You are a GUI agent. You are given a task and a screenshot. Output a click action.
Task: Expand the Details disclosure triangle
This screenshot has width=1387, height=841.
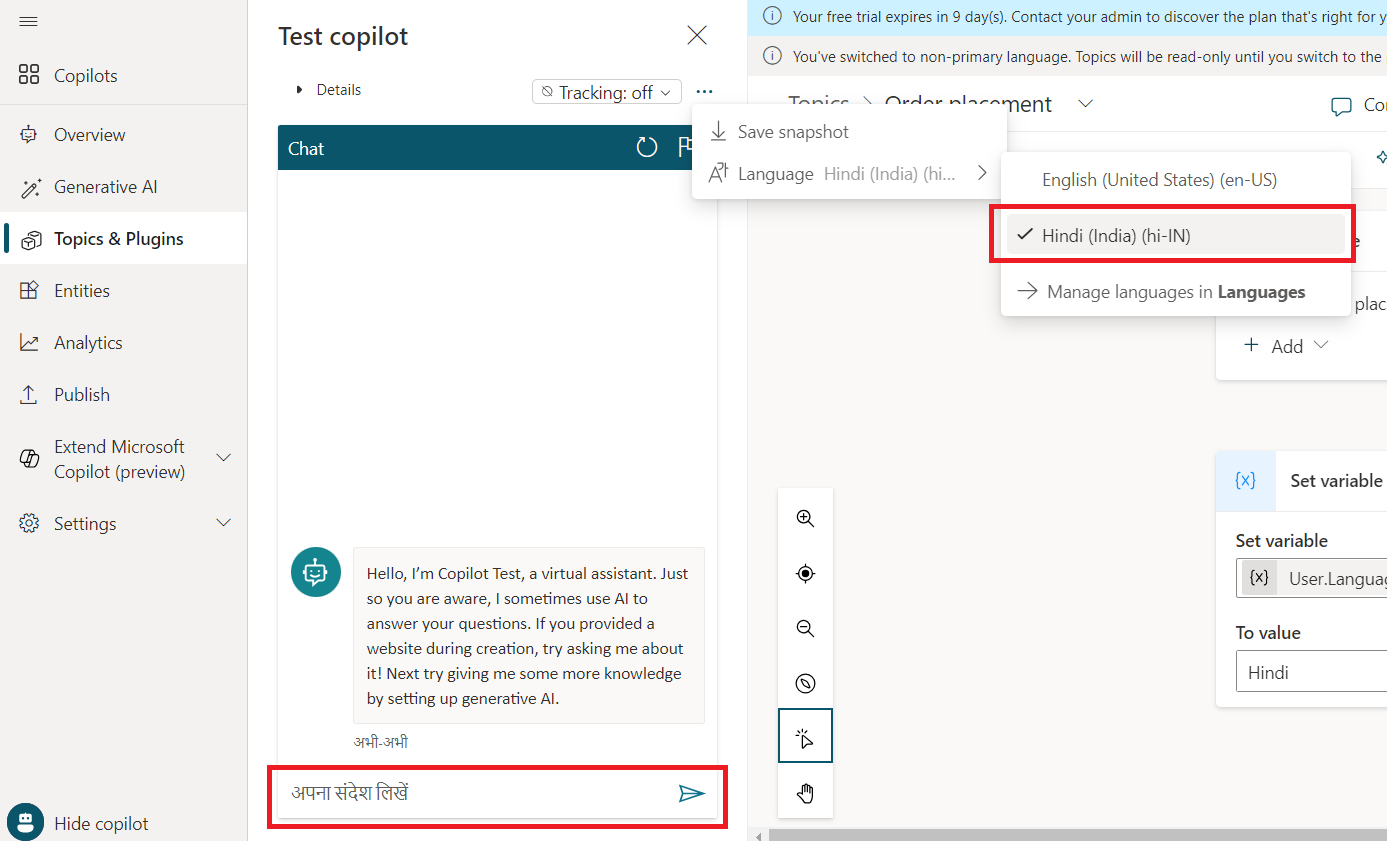coord(299,90)
